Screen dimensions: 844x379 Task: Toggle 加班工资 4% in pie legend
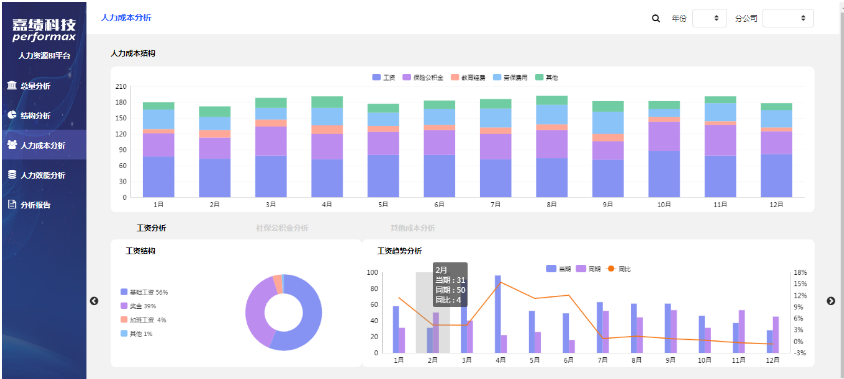(144, 320)
